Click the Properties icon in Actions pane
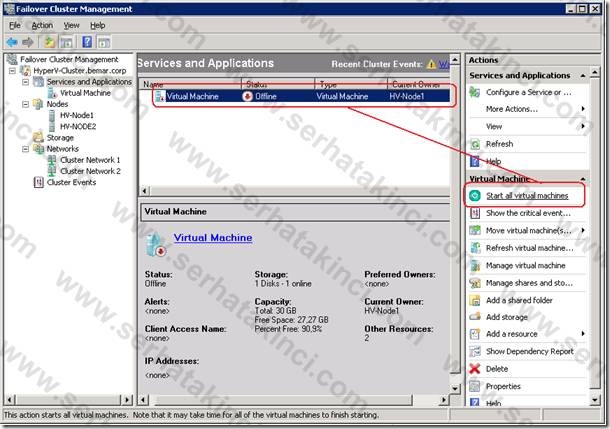Screen dimensions: 610x429 click(x=475, y=386)
